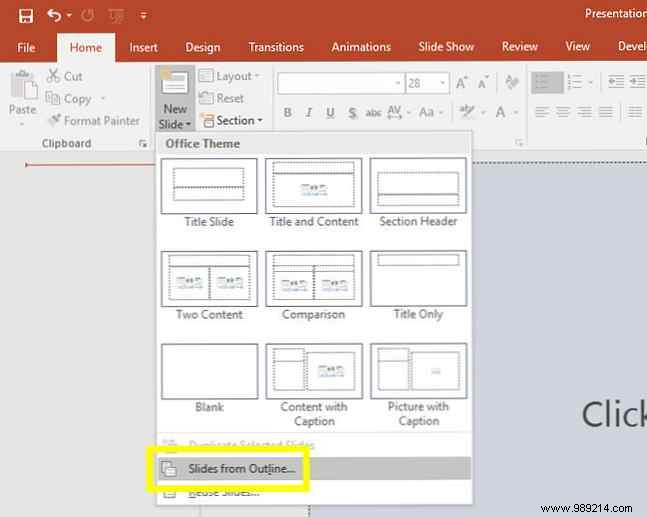The image size is (647, 517).
Task: Toggle Text Shadow formatting
Action: click(352, 112)
